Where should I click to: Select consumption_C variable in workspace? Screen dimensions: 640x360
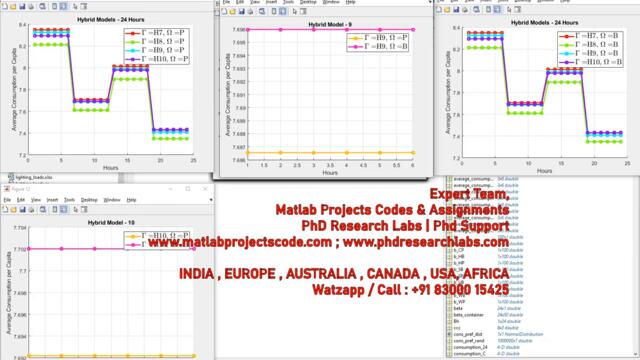click(469, 354)
